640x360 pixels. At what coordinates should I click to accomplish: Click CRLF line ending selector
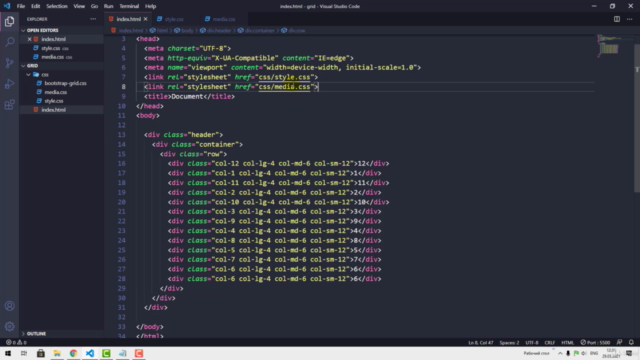tap(549, 342)
